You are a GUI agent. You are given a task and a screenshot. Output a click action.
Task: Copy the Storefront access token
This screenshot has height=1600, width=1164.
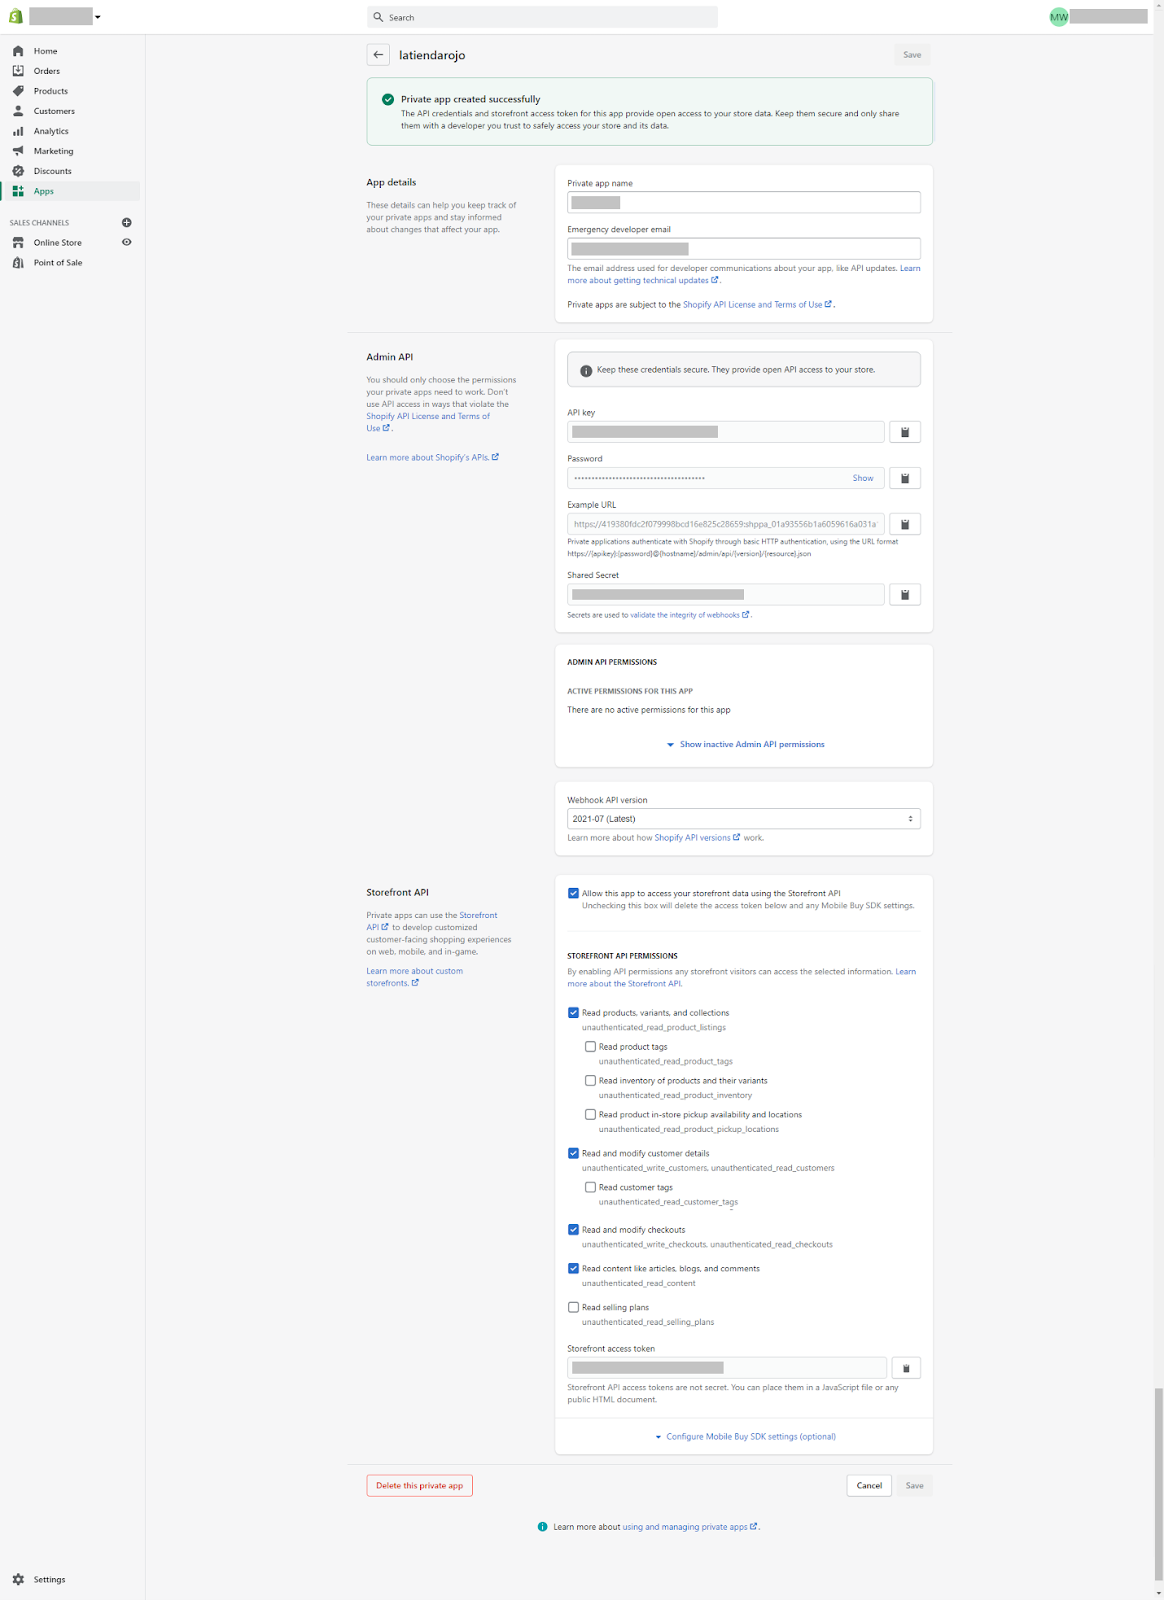coord(905,1368)
